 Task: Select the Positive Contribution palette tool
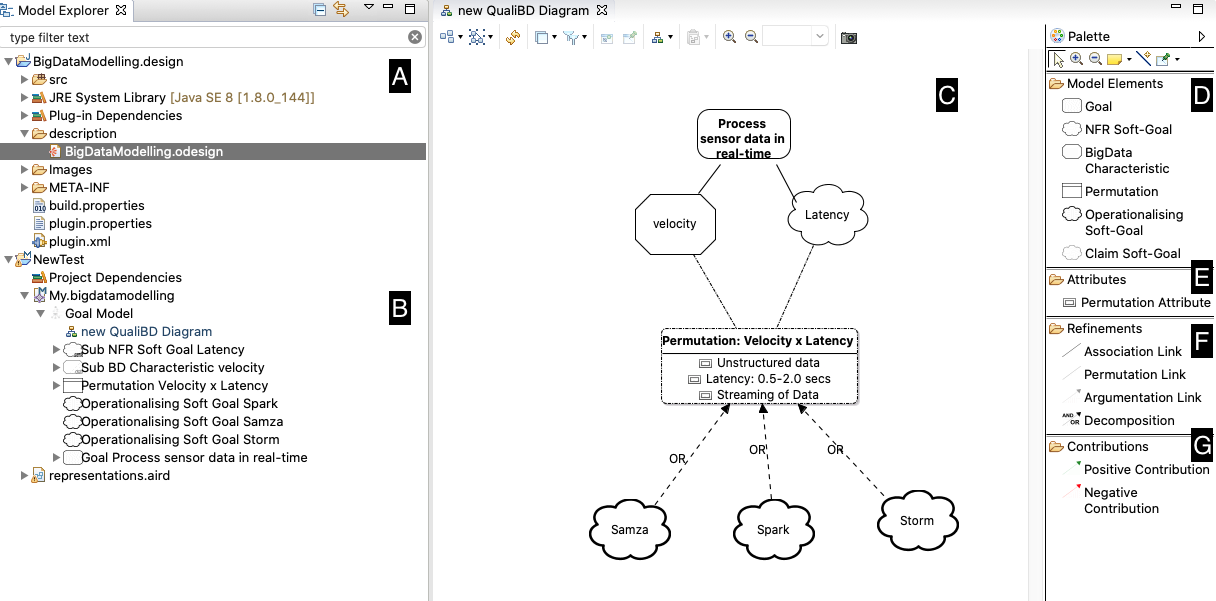point(1146,469)
